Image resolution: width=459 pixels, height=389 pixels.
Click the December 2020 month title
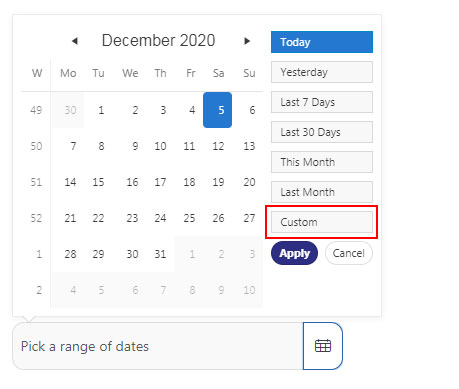158,40
